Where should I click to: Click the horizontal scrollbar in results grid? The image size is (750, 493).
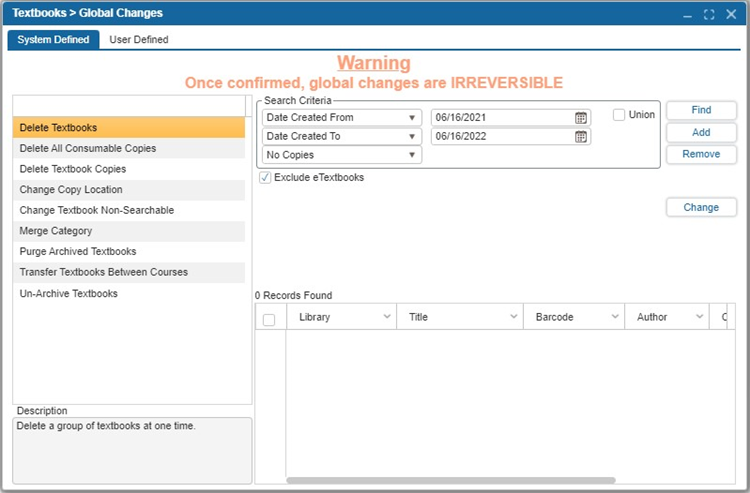[451, 480]
